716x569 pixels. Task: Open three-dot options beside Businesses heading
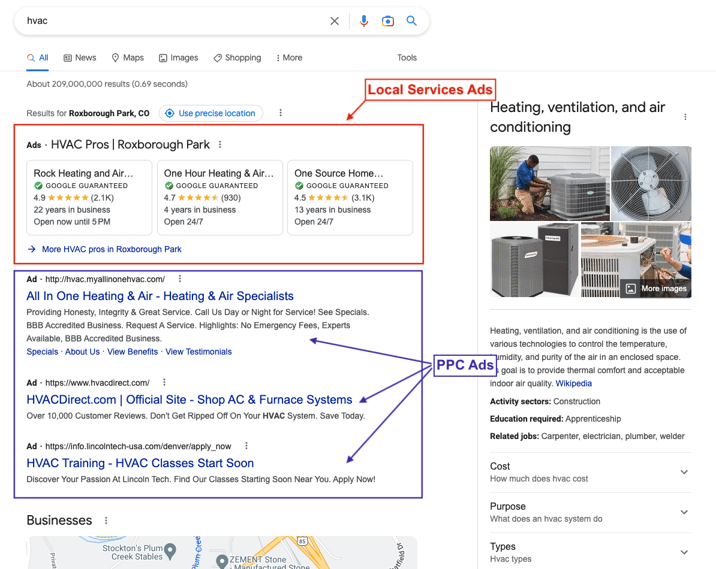[106, 520]
